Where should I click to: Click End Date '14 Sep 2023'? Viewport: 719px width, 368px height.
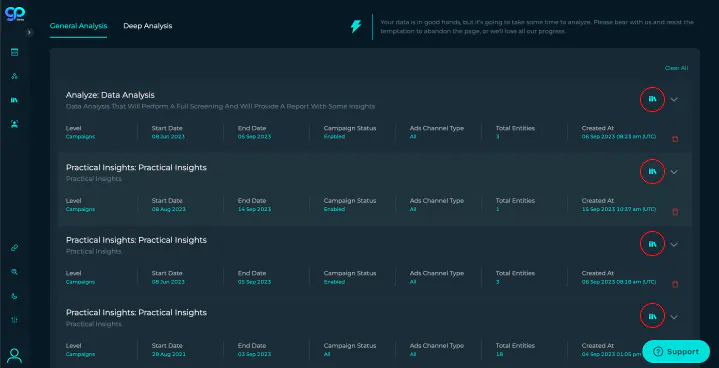click(254, 209)
